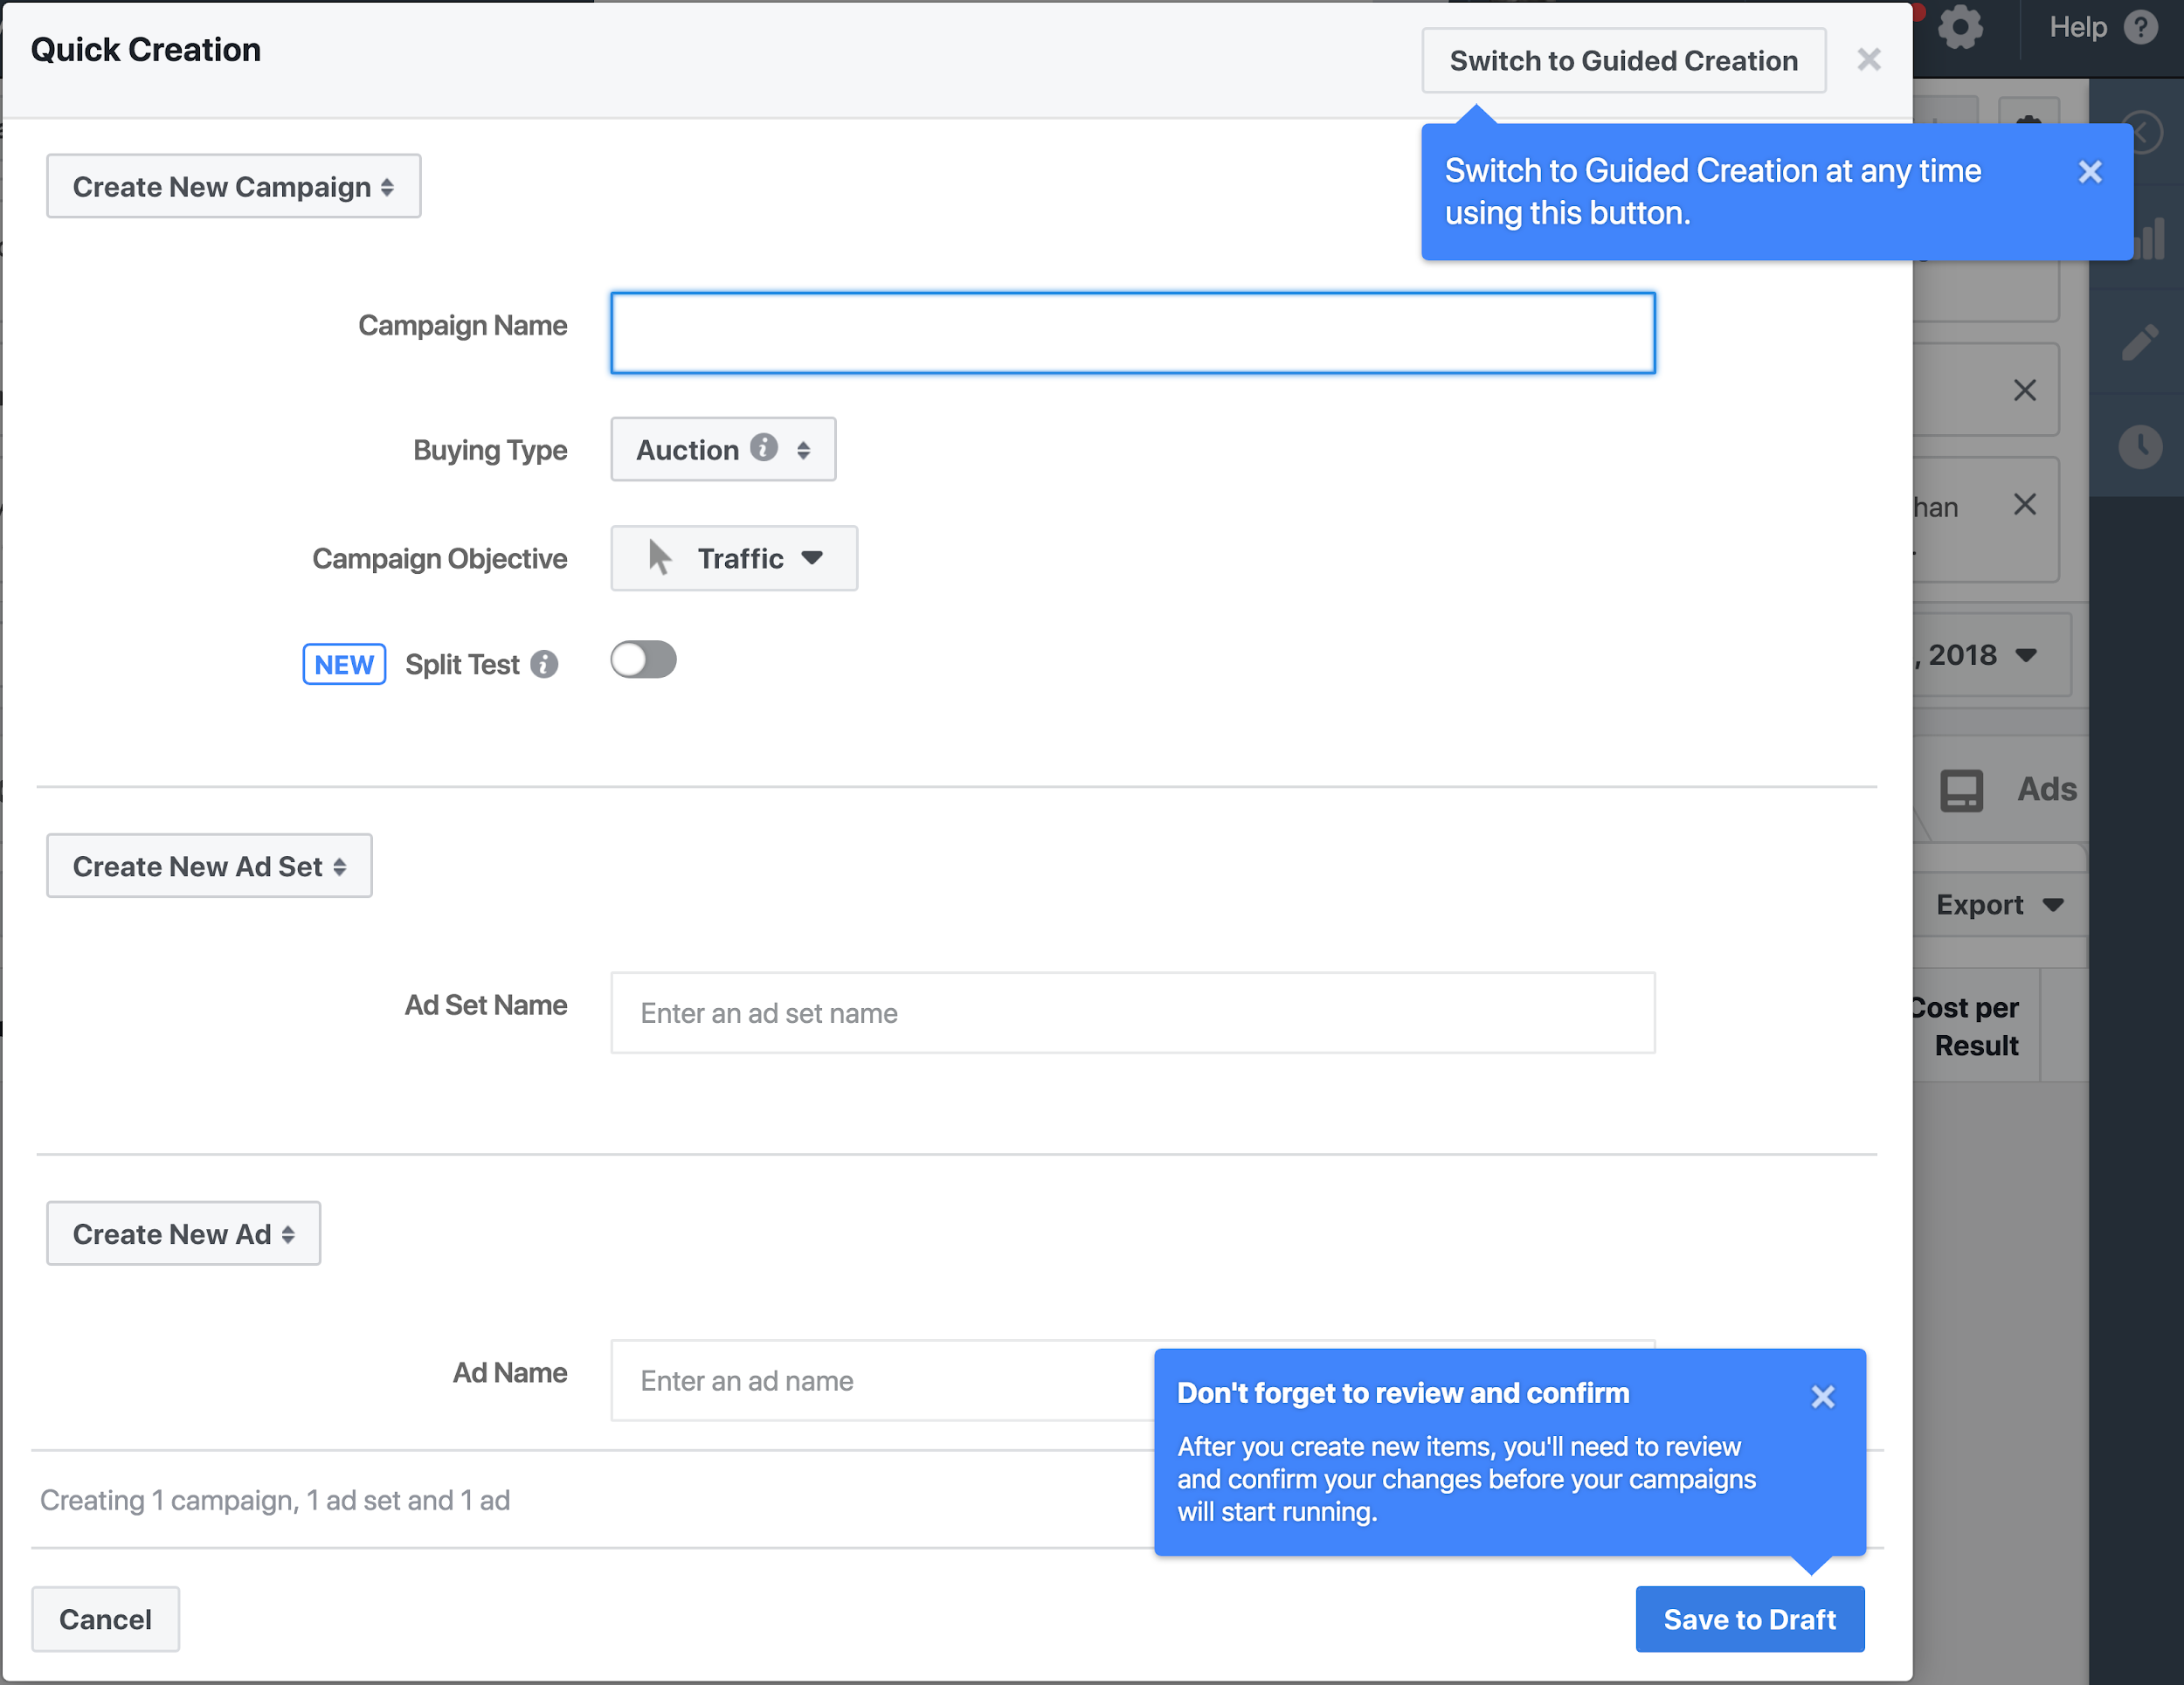This screenshot has width=2184, height=1685.
Task: Expand the Campaign Objective dropdown
Action: click(733, 557)
